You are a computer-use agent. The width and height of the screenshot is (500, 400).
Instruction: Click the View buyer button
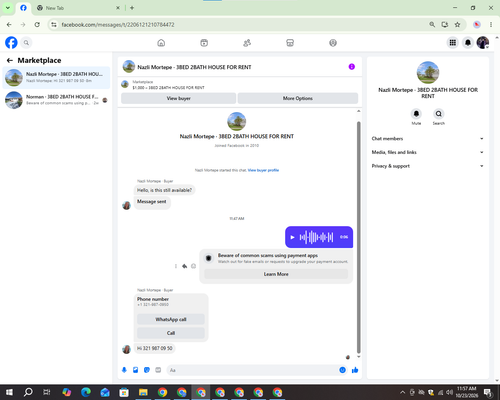pyautogui.click(x=178, y=98)
